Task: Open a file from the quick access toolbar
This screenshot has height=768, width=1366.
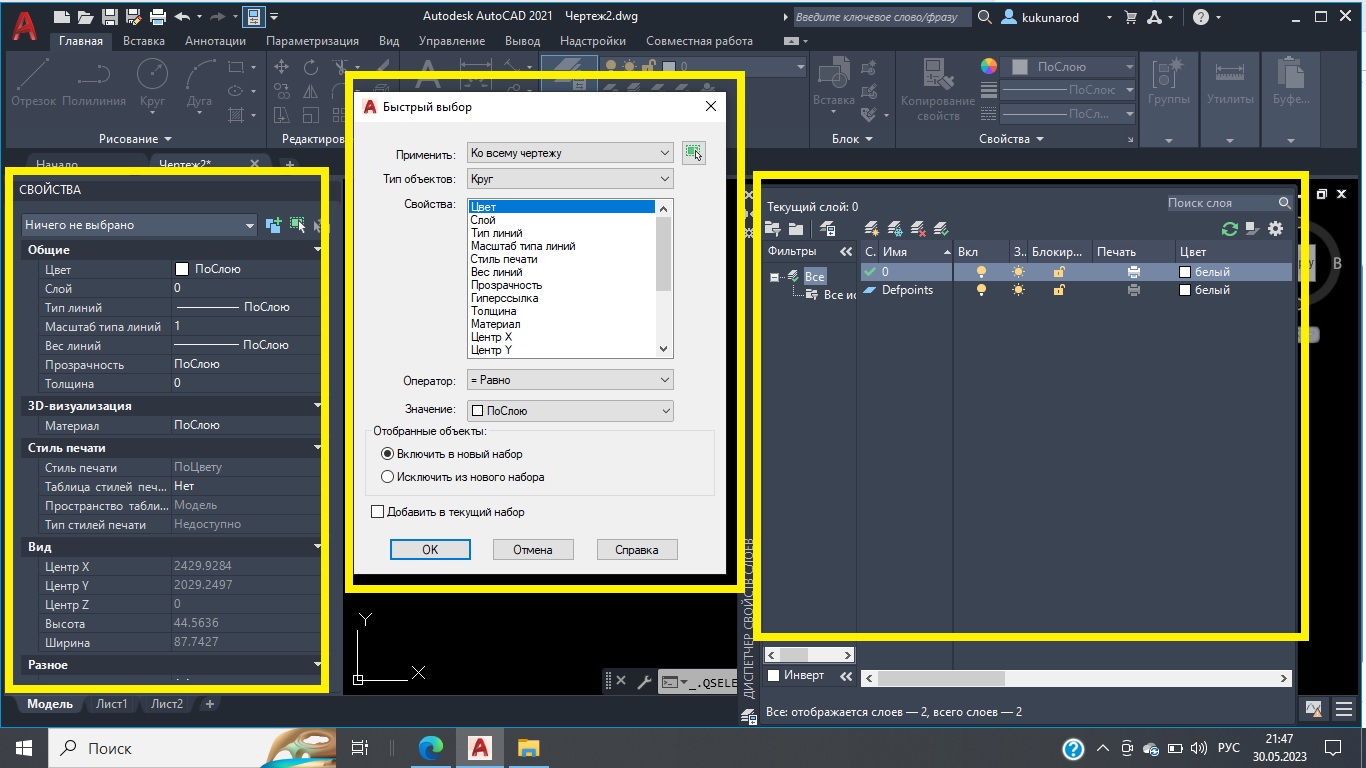Action: 85,17
